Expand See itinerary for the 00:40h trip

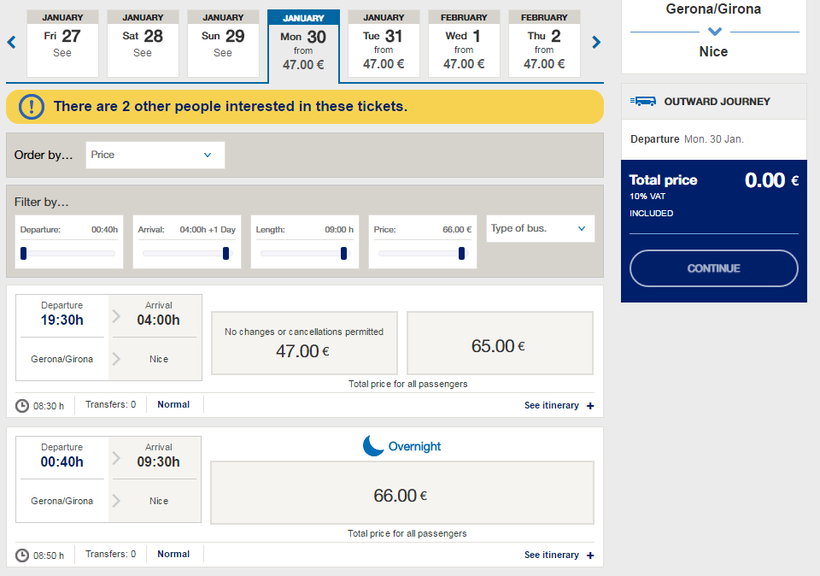tap(558, 555)
